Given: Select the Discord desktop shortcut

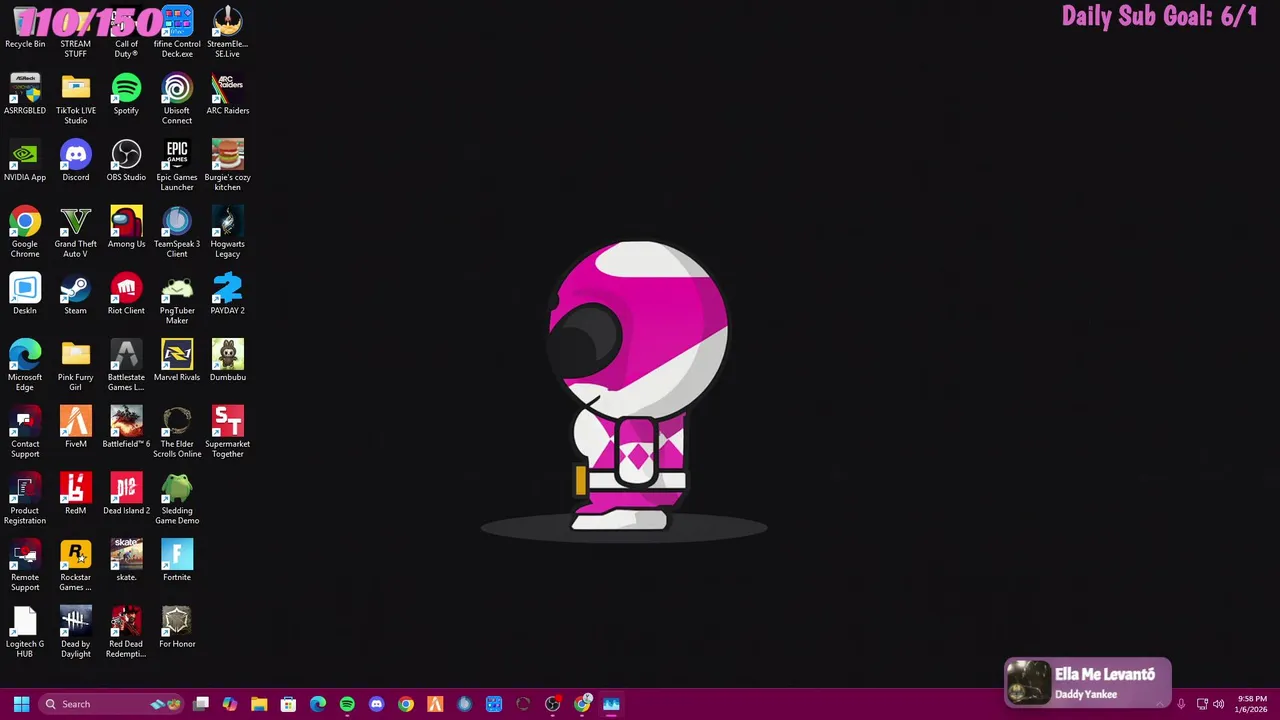Looking at the screenshot, I should (x=76, y=162).
